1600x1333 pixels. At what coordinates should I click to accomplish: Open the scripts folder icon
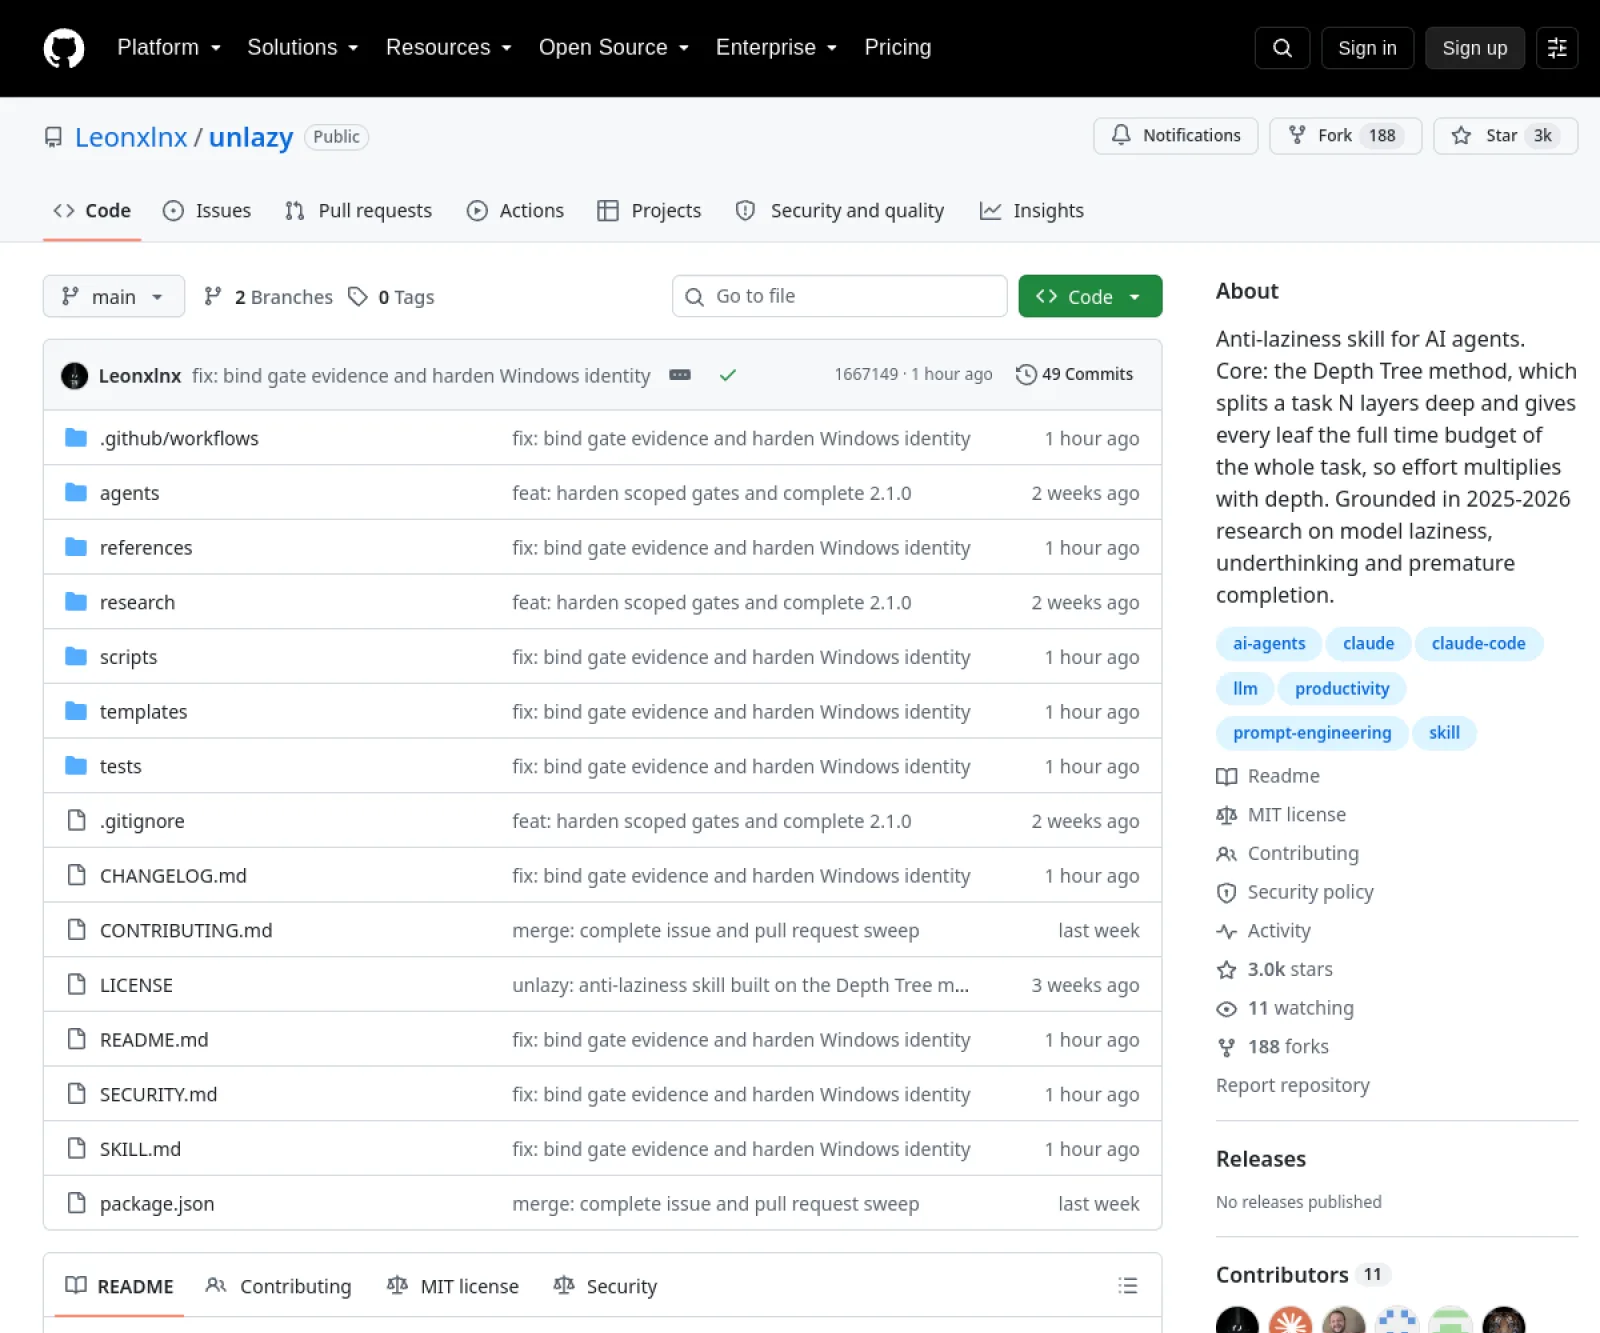76,656
